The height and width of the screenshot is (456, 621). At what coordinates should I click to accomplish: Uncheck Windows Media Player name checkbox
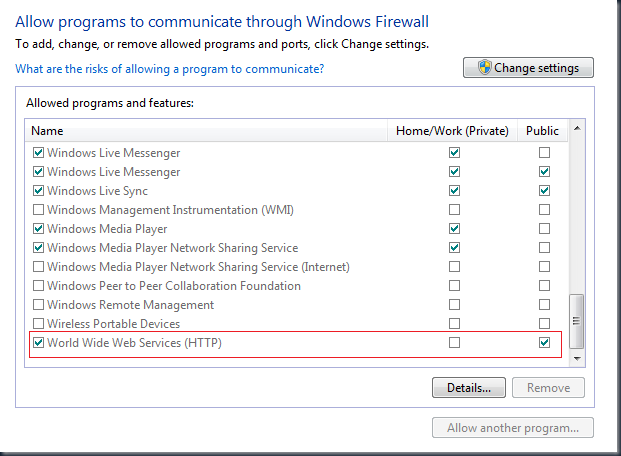[39, 229]
